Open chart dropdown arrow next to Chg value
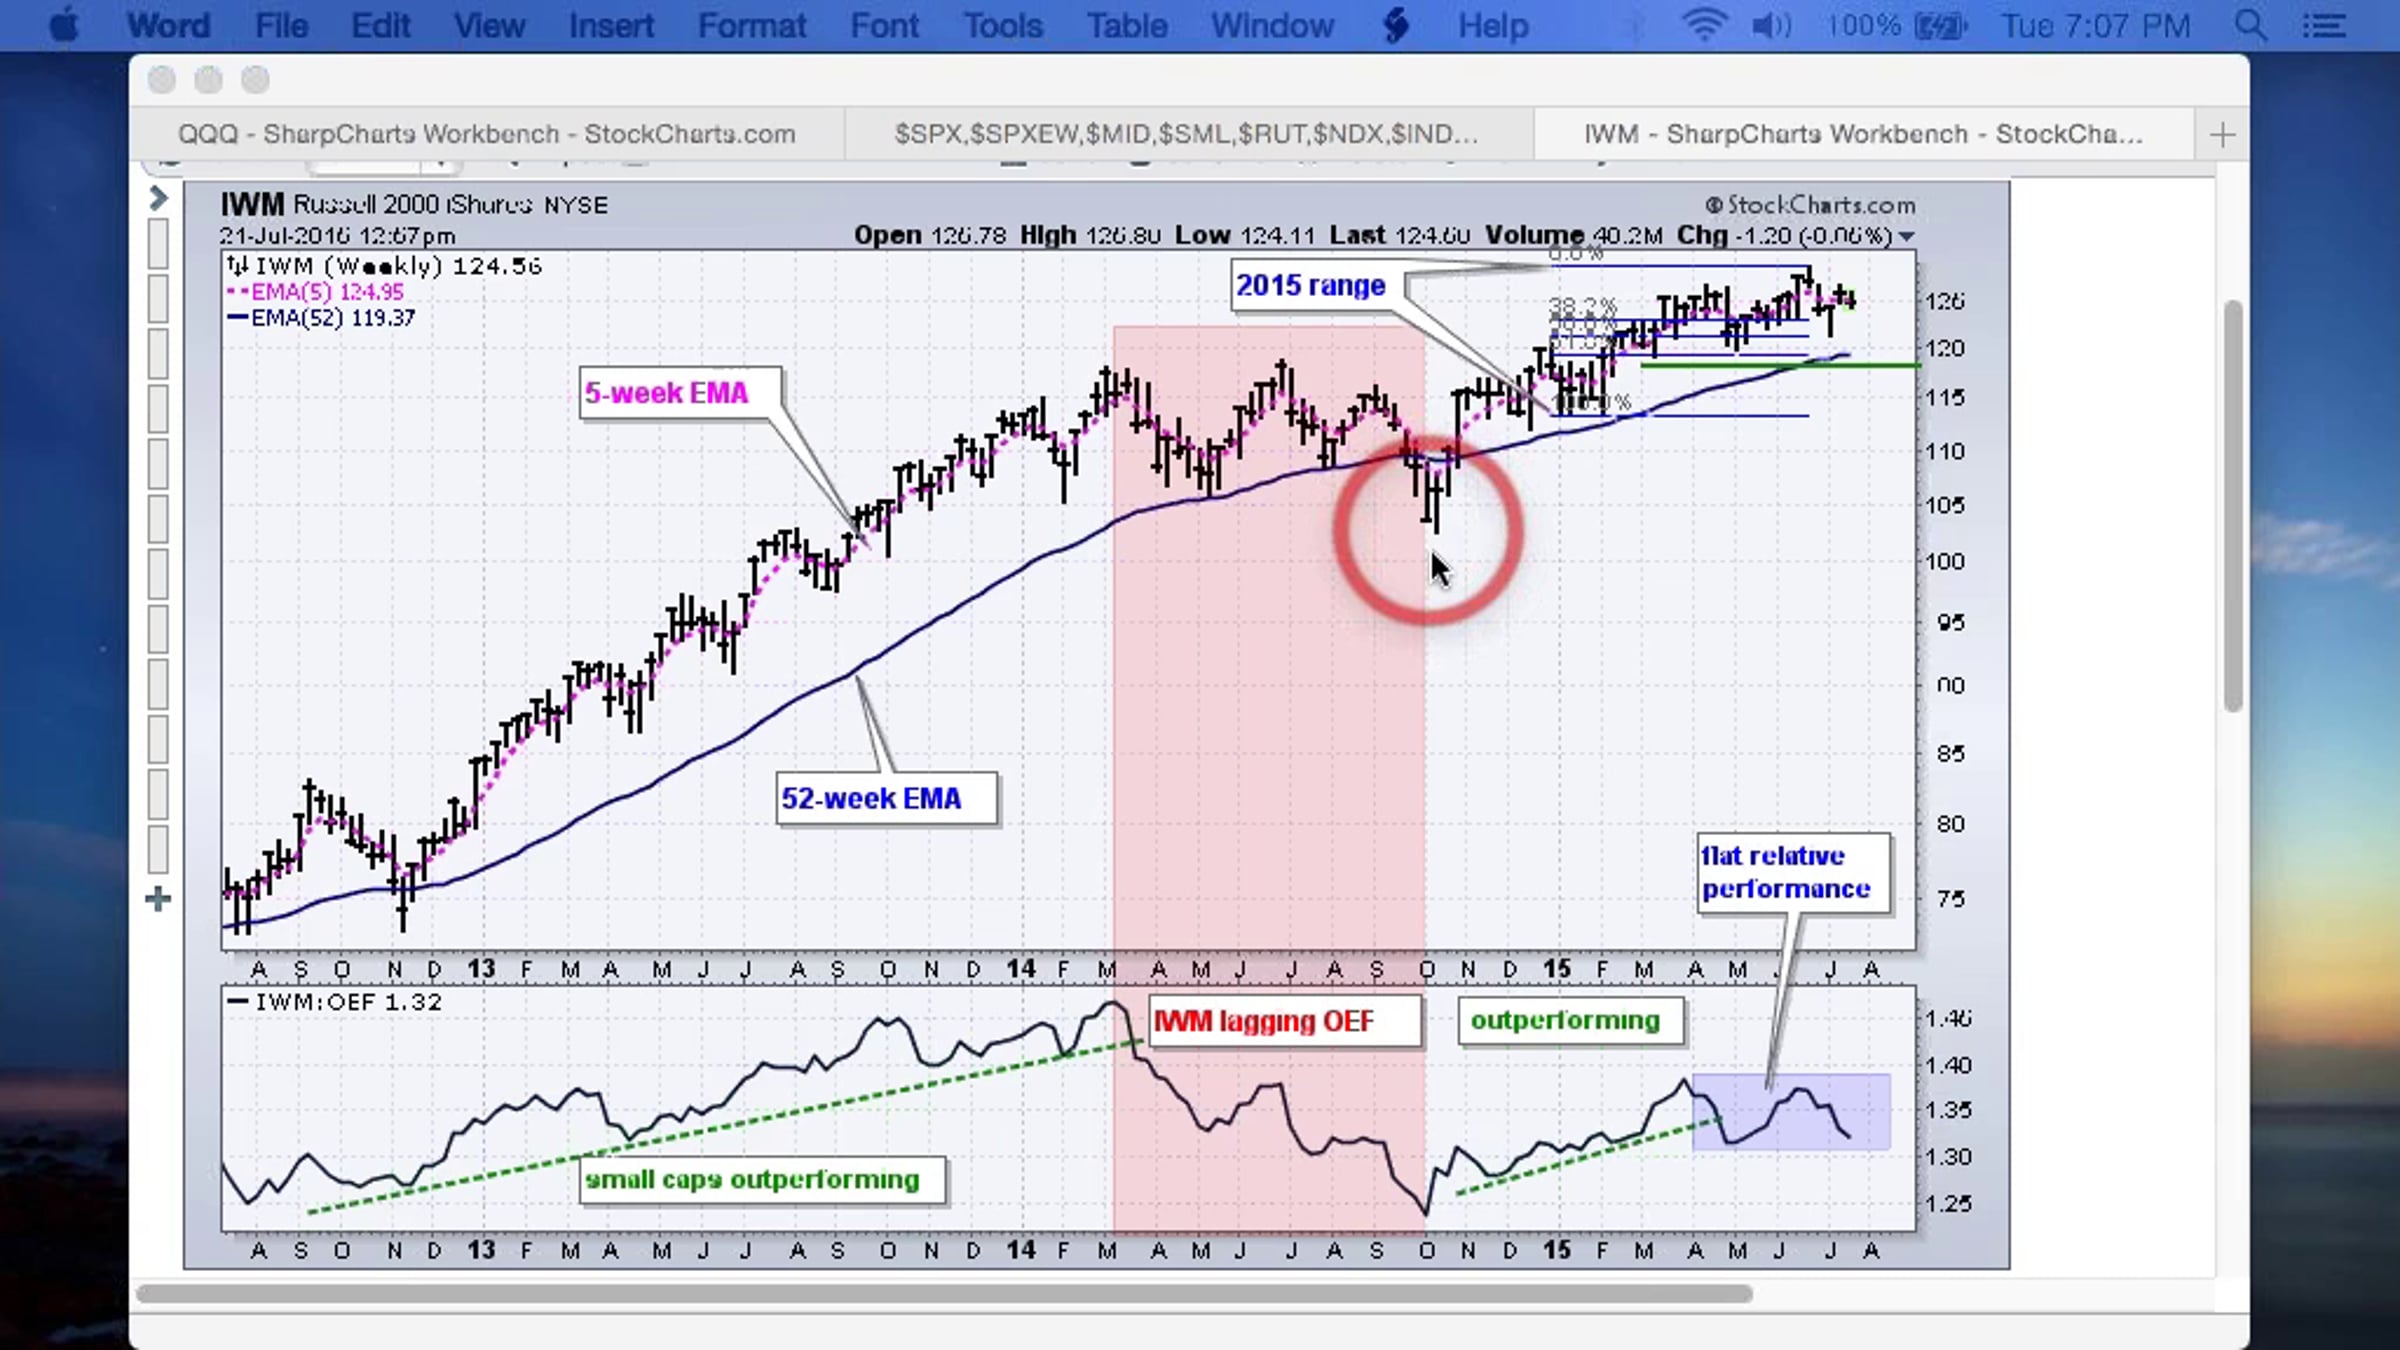 coord(1906,237)
